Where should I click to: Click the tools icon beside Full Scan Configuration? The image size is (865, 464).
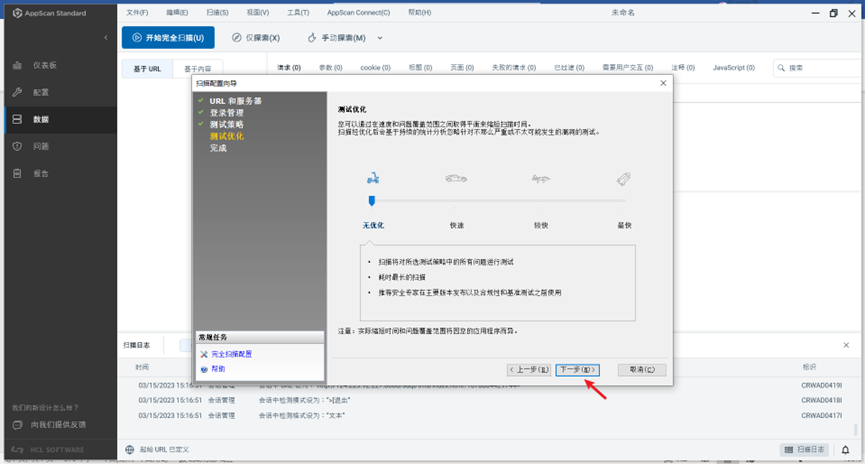(204, 354)
